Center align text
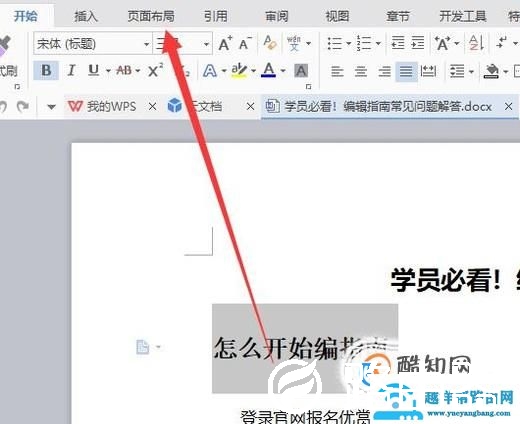Image resolution: width=520 pixels, height=424 pixels. coord(361,71)
